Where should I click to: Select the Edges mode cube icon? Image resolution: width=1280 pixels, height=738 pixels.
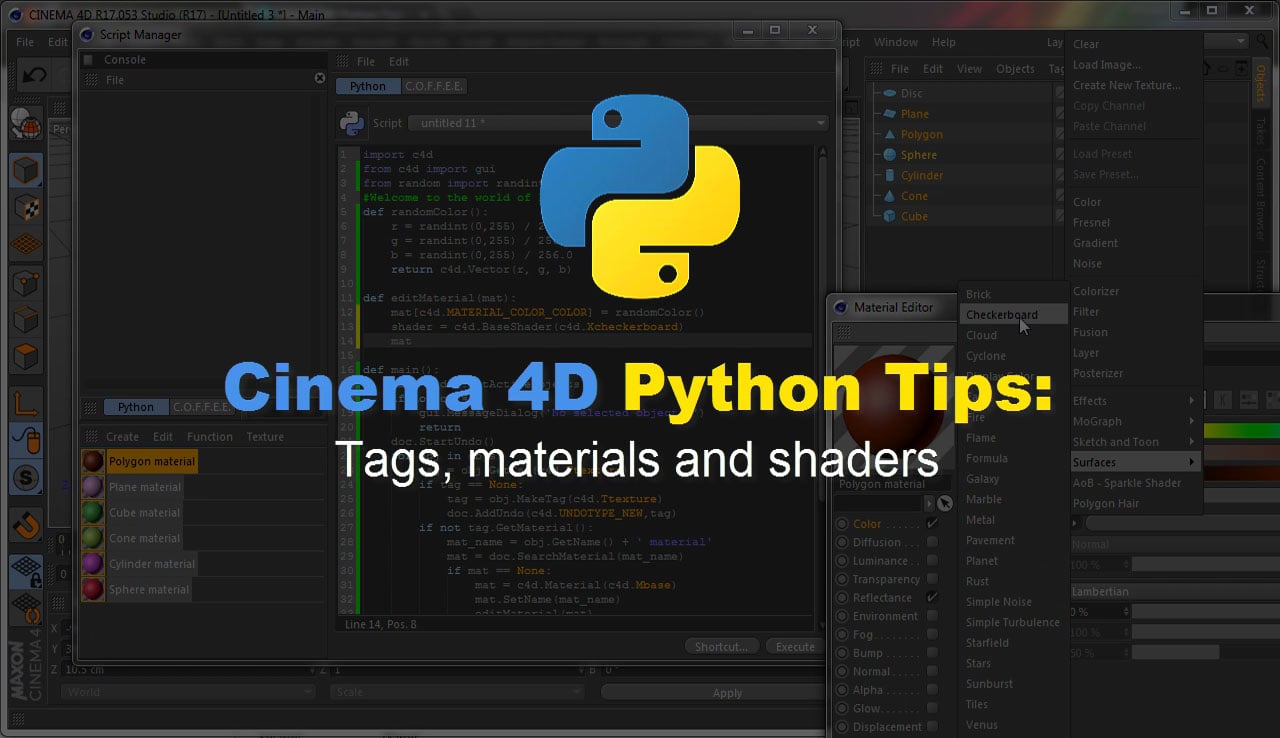(x=26, y=320)
